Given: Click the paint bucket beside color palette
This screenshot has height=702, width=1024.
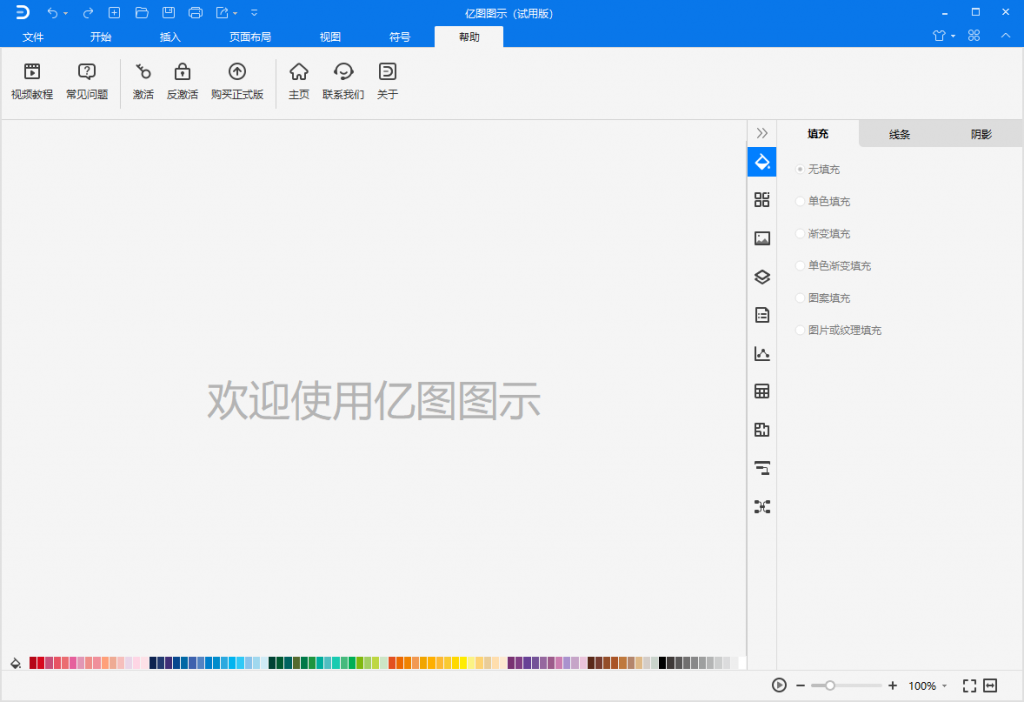Looking at the screenshot, I should coord(16,663).
